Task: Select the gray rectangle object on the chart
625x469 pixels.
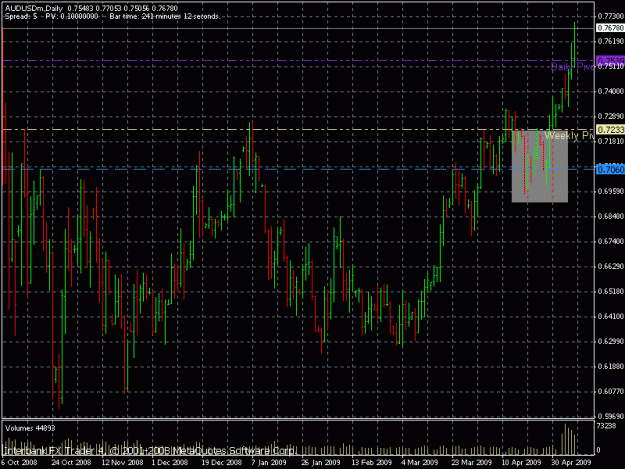Action: [x=540, y=167]
